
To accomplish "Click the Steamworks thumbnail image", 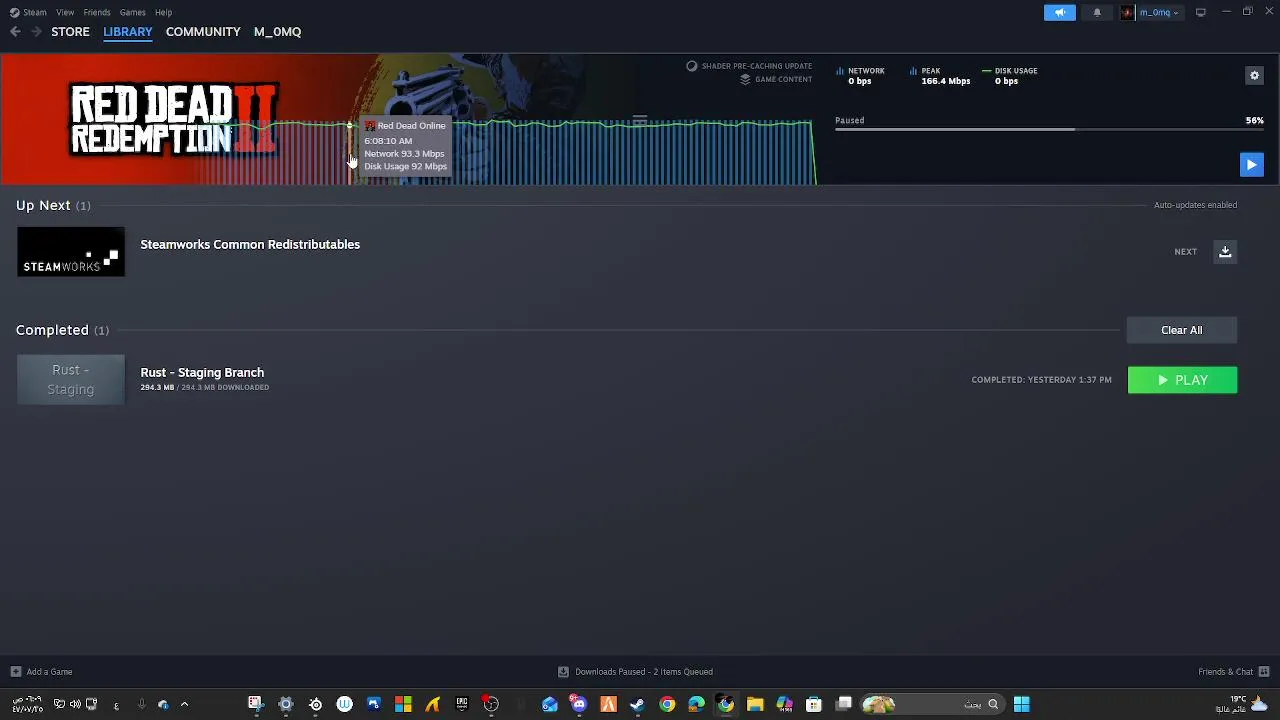I will pyautogui.click(x=71, y=252).
